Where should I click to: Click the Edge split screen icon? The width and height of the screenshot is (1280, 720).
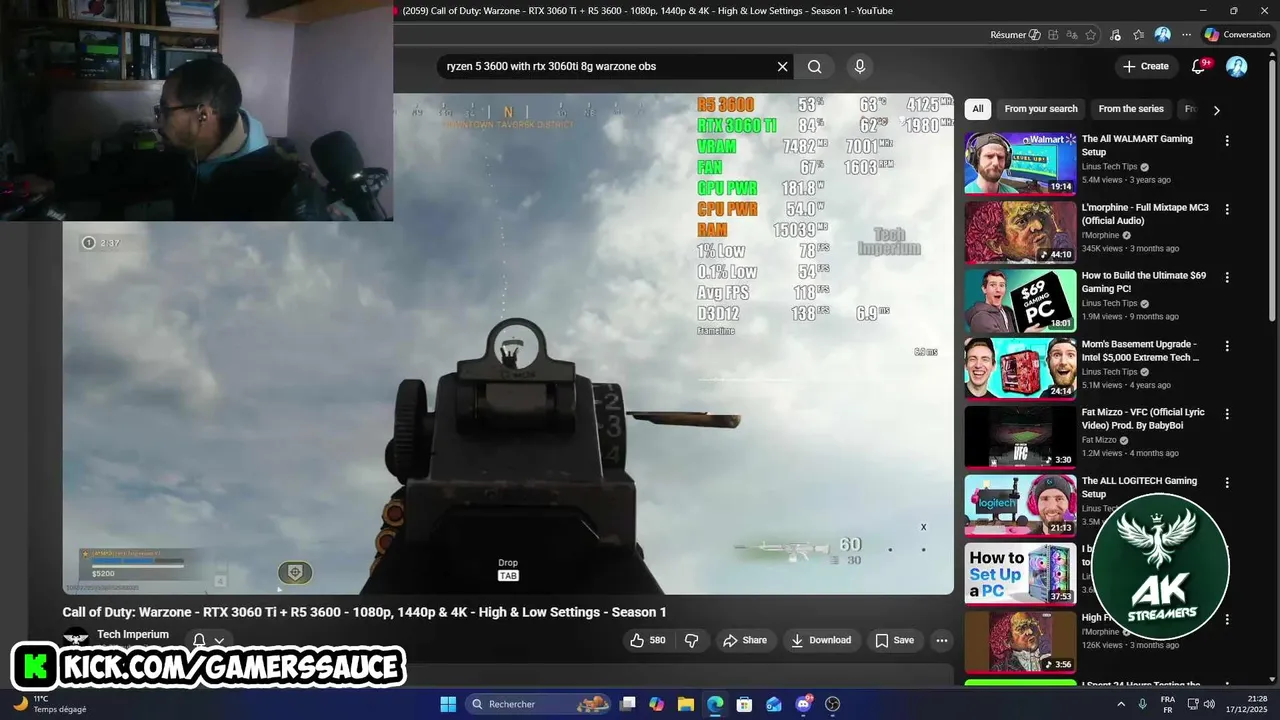tap(1054, 35)
